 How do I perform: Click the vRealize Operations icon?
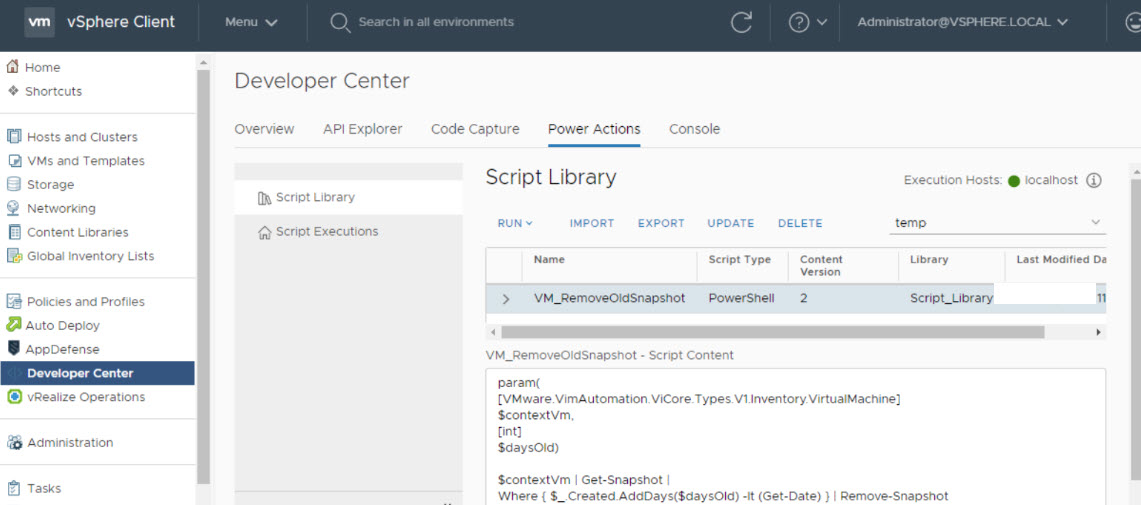(x=14, y=397)
